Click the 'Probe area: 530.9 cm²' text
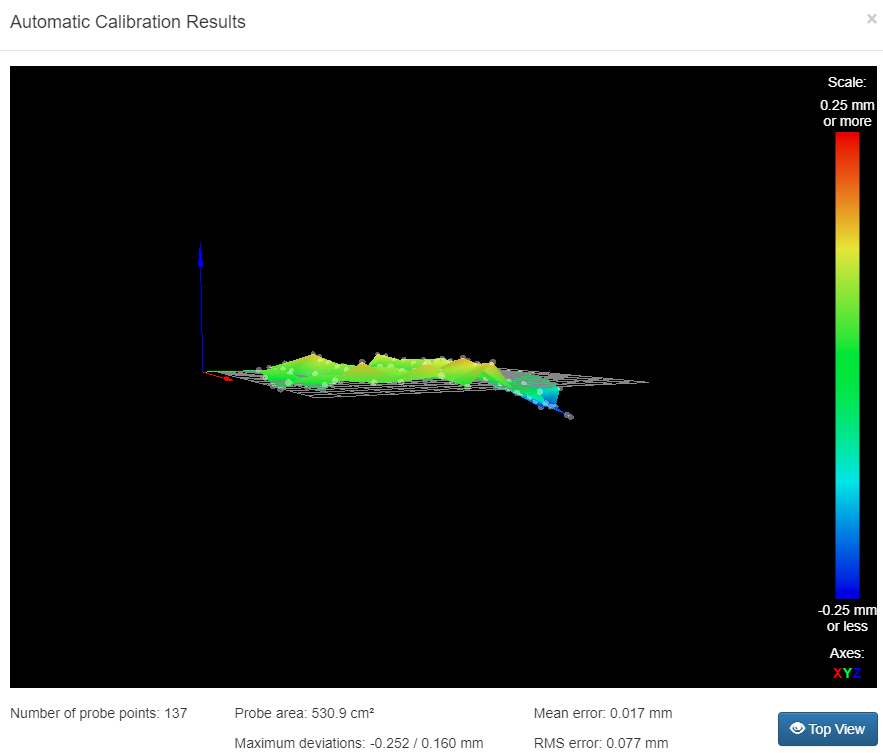The width and height of the screenshot is (883, 753). click(x=304, y=713)
